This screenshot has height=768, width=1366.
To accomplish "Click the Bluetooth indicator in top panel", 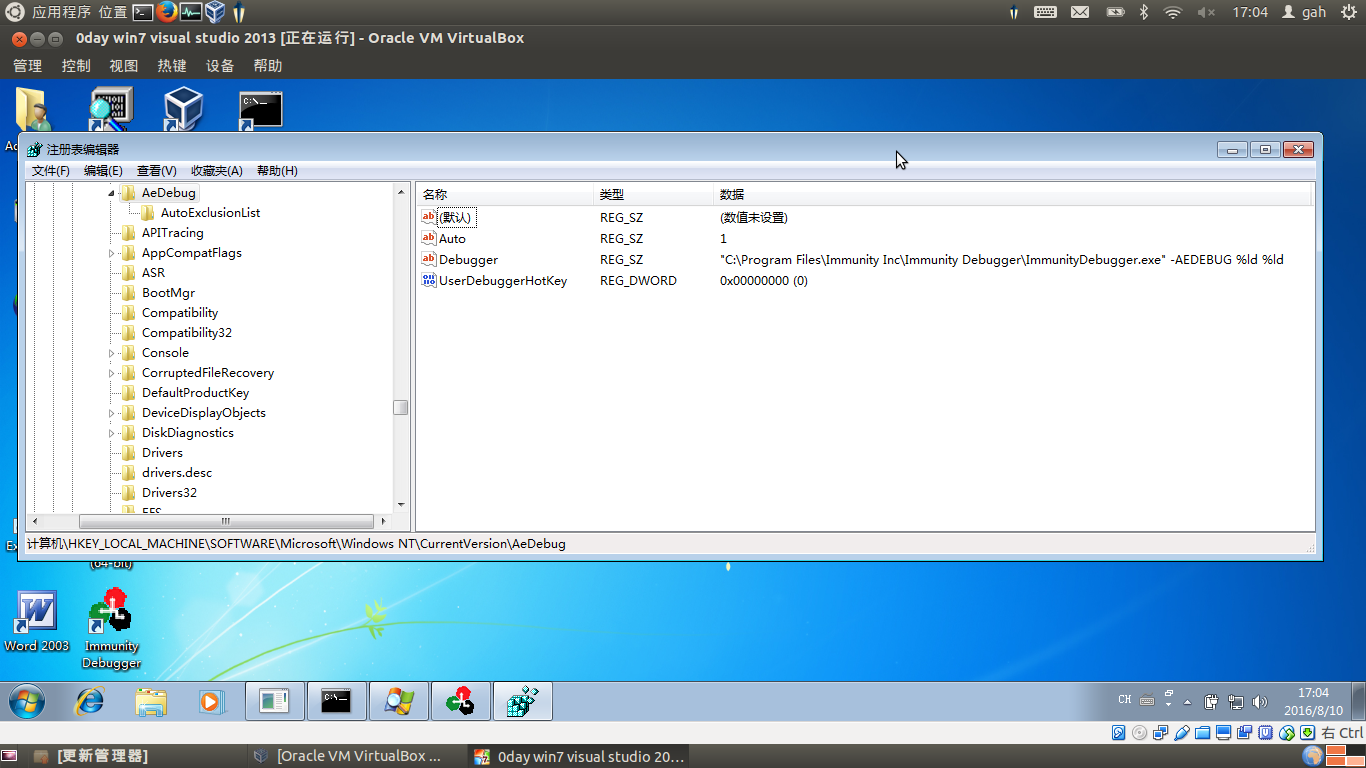I will [1144, 12].
